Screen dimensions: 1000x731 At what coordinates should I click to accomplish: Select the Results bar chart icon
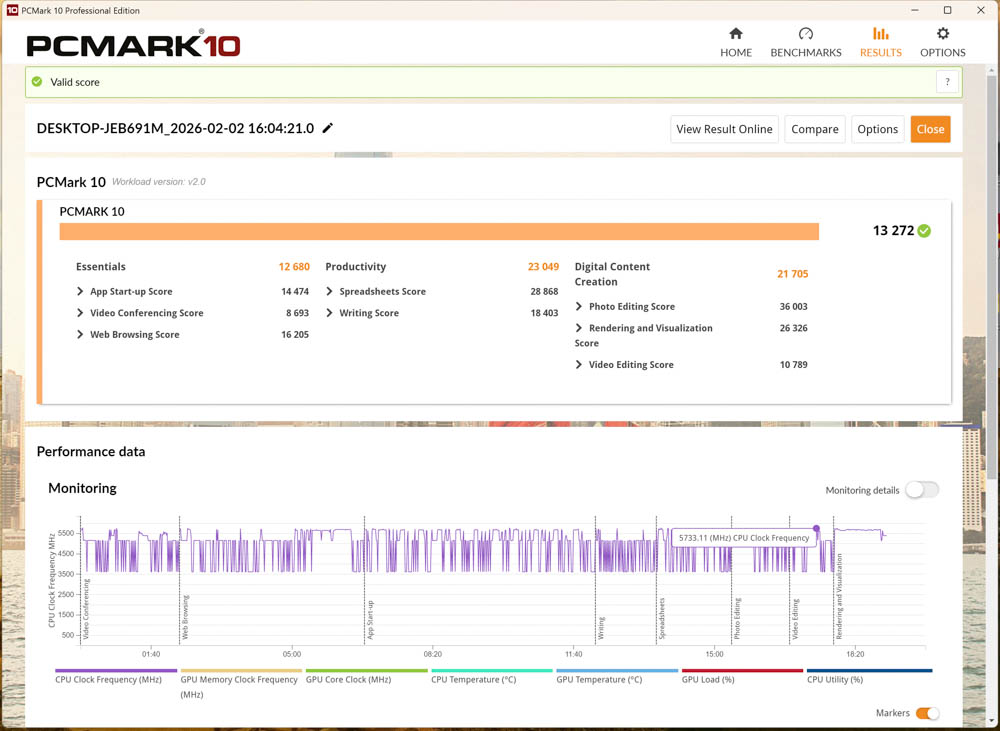(880, 34)
